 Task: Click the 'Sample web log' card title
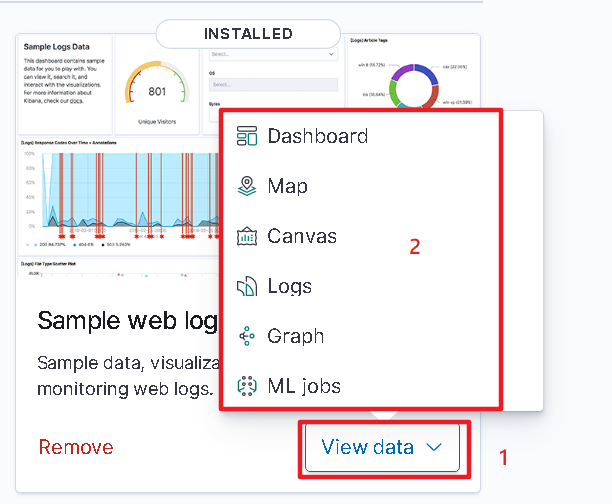pos(128,321)
